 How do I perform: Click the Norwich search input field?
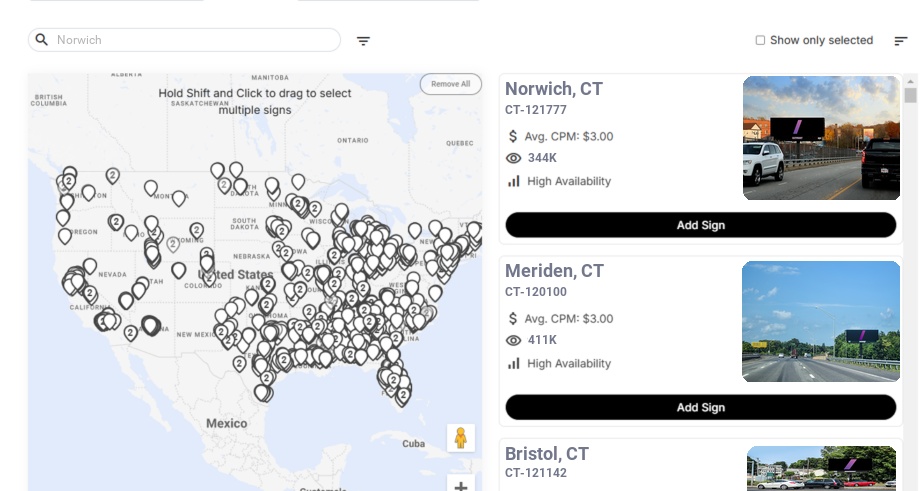(x=195, y=40)
